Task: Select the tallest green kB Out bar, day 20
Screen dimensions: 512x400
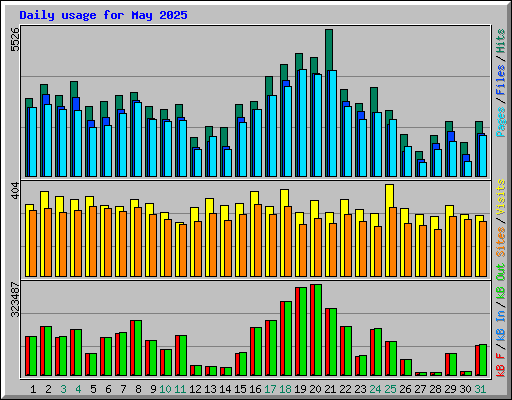Action: click(x=318, y=330)
